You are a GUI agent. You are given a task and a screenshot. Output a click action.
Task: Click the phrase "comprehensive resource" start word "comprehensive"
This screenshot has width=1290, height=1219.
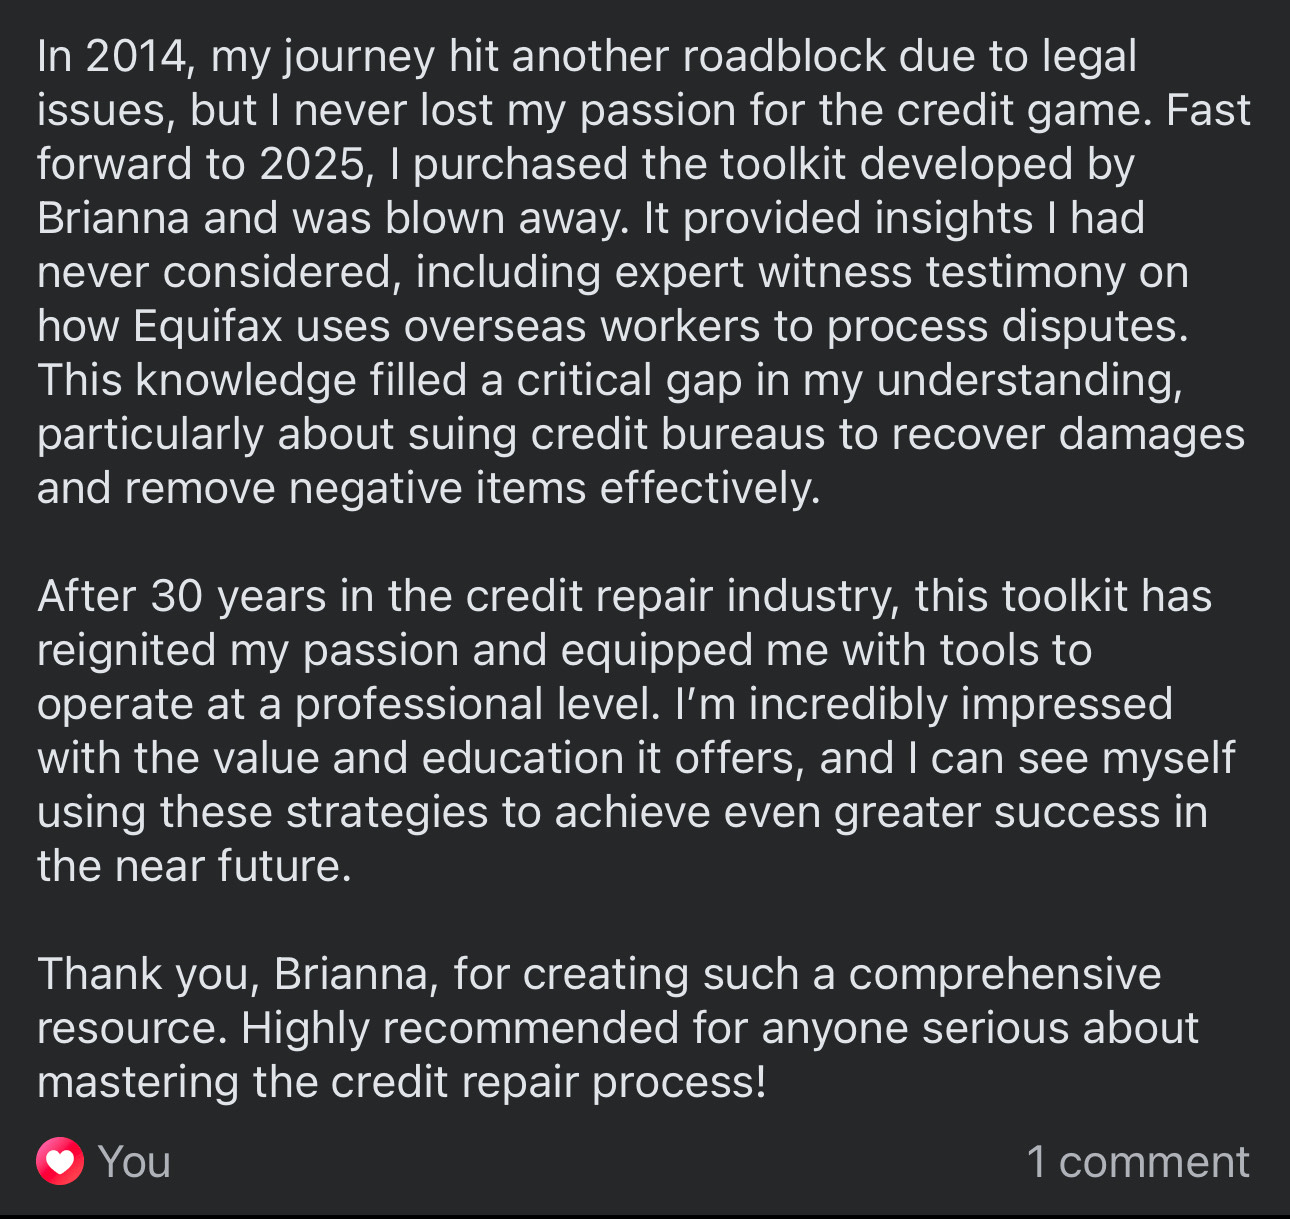pos(1004,973)
